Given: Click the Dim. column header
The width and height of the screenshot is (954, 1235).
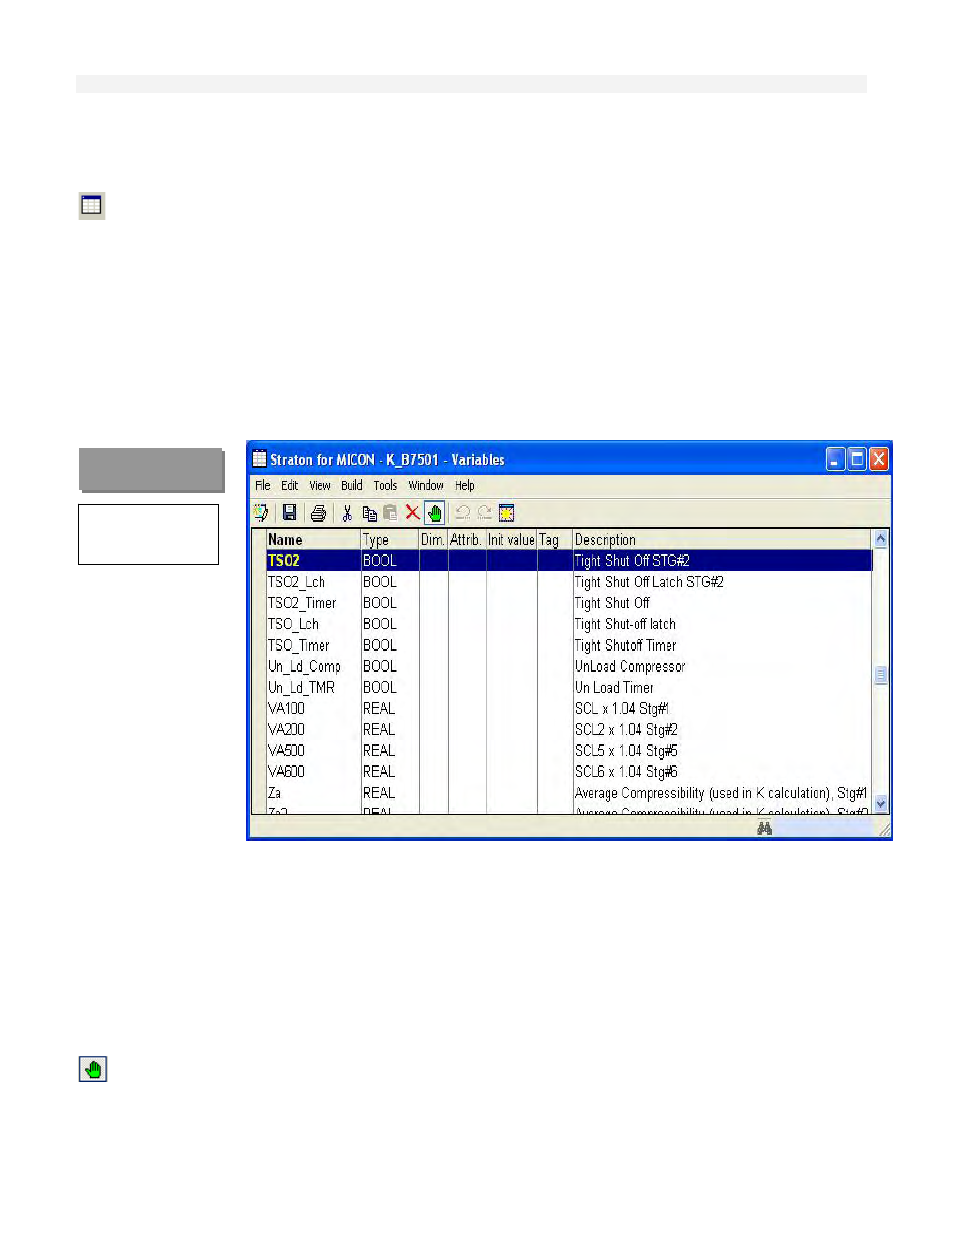Looking at the screenshot, I should 433,540.
